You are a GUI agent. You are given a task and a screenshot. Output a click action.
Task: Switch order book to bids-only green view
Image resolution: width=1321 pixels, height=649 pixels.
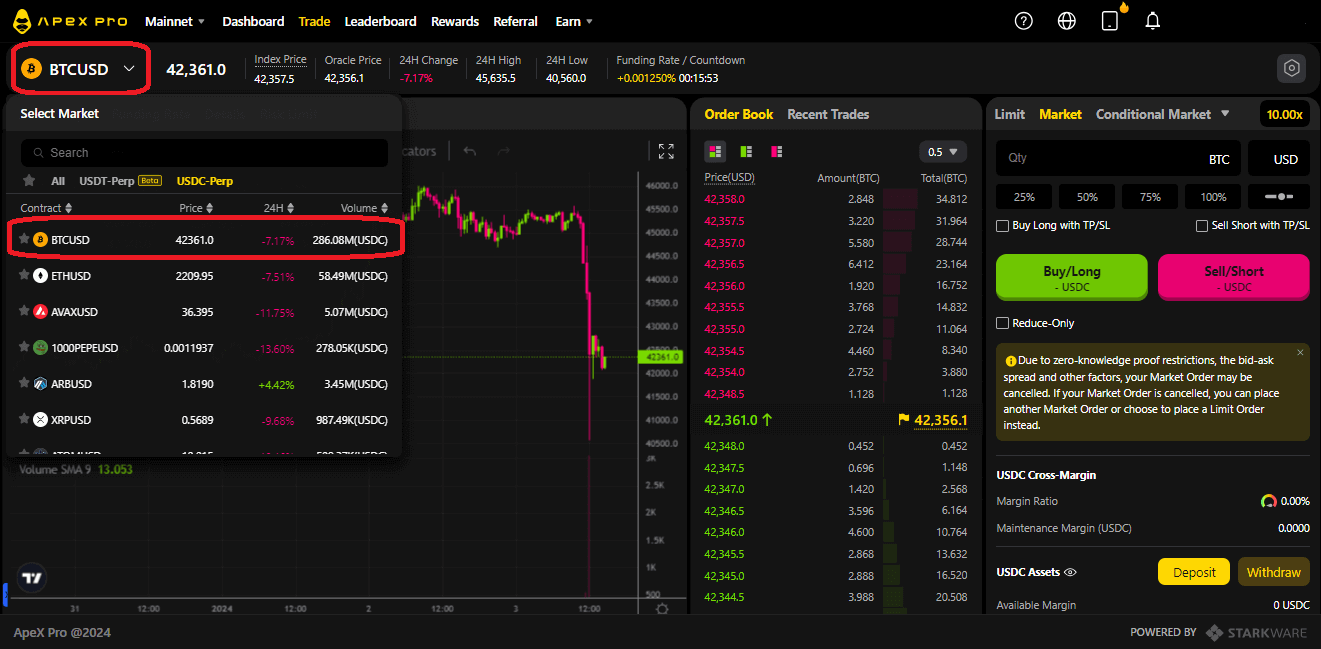coord(746,151)
